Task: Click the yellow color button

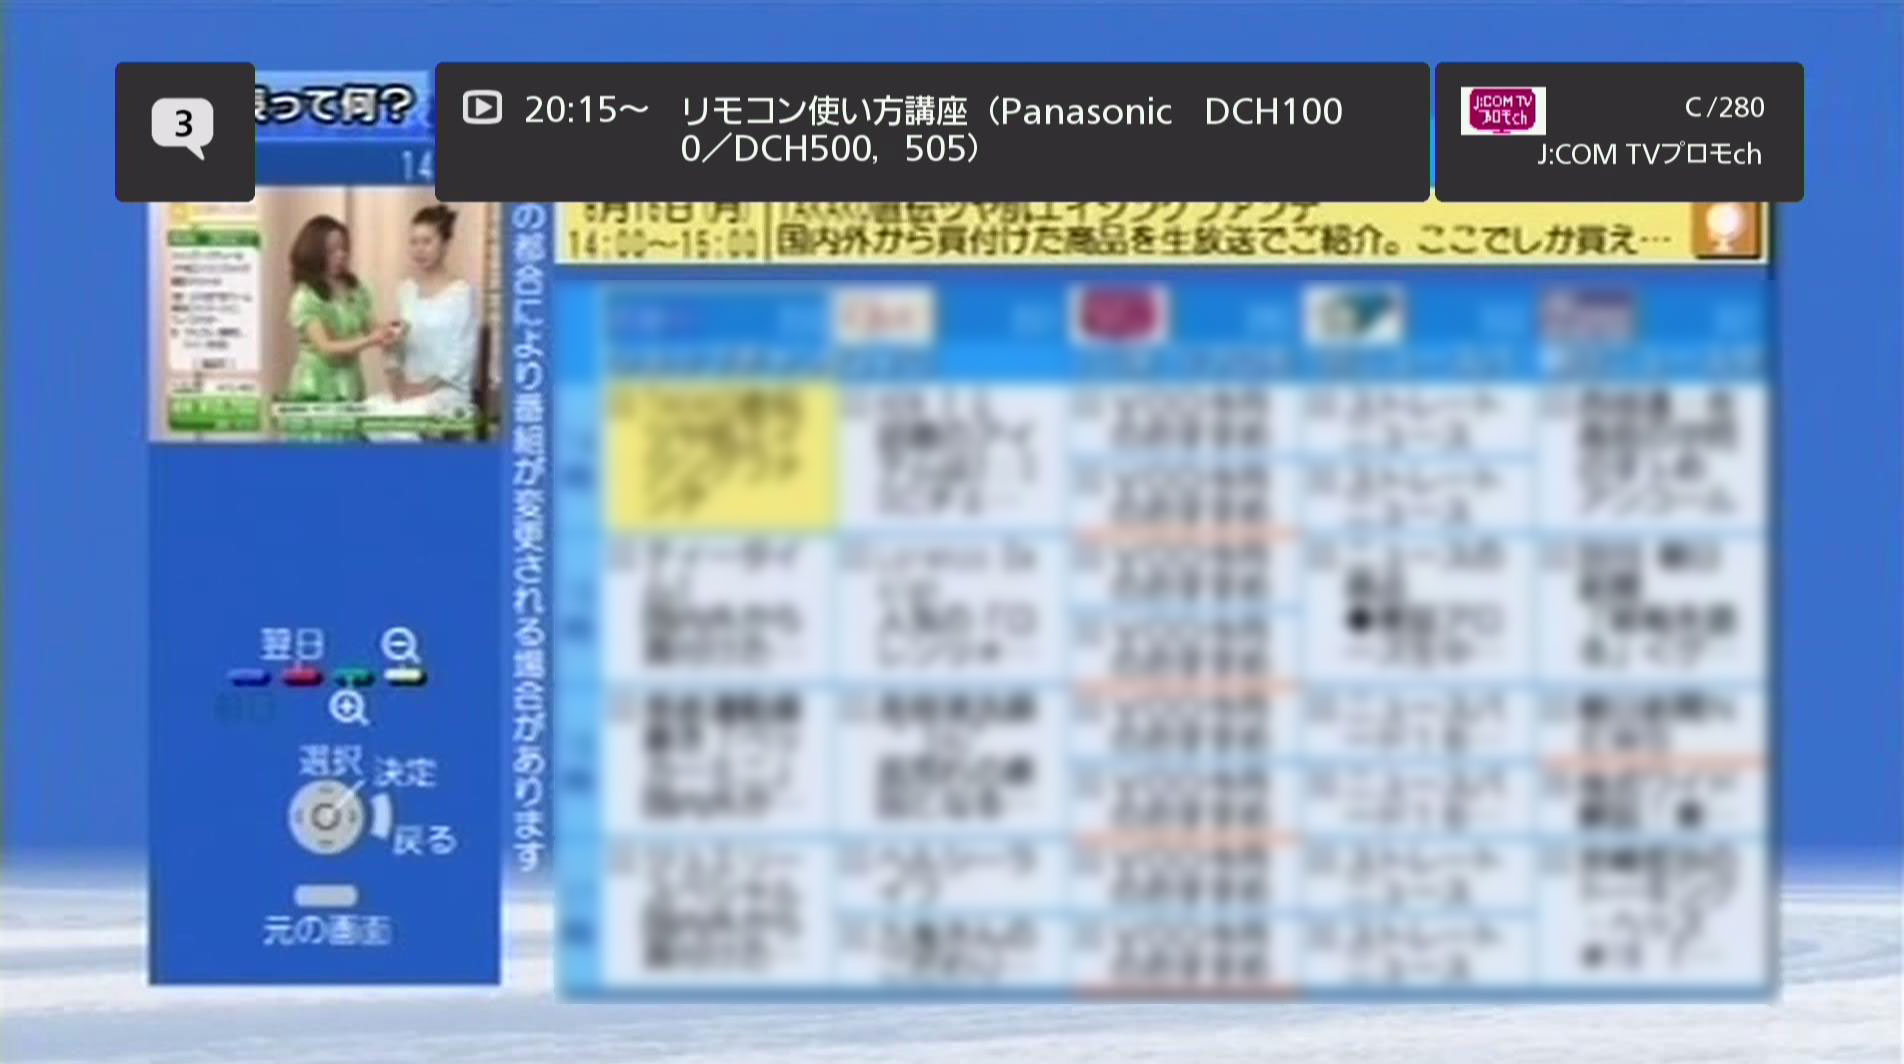Action: pos(405,679)
